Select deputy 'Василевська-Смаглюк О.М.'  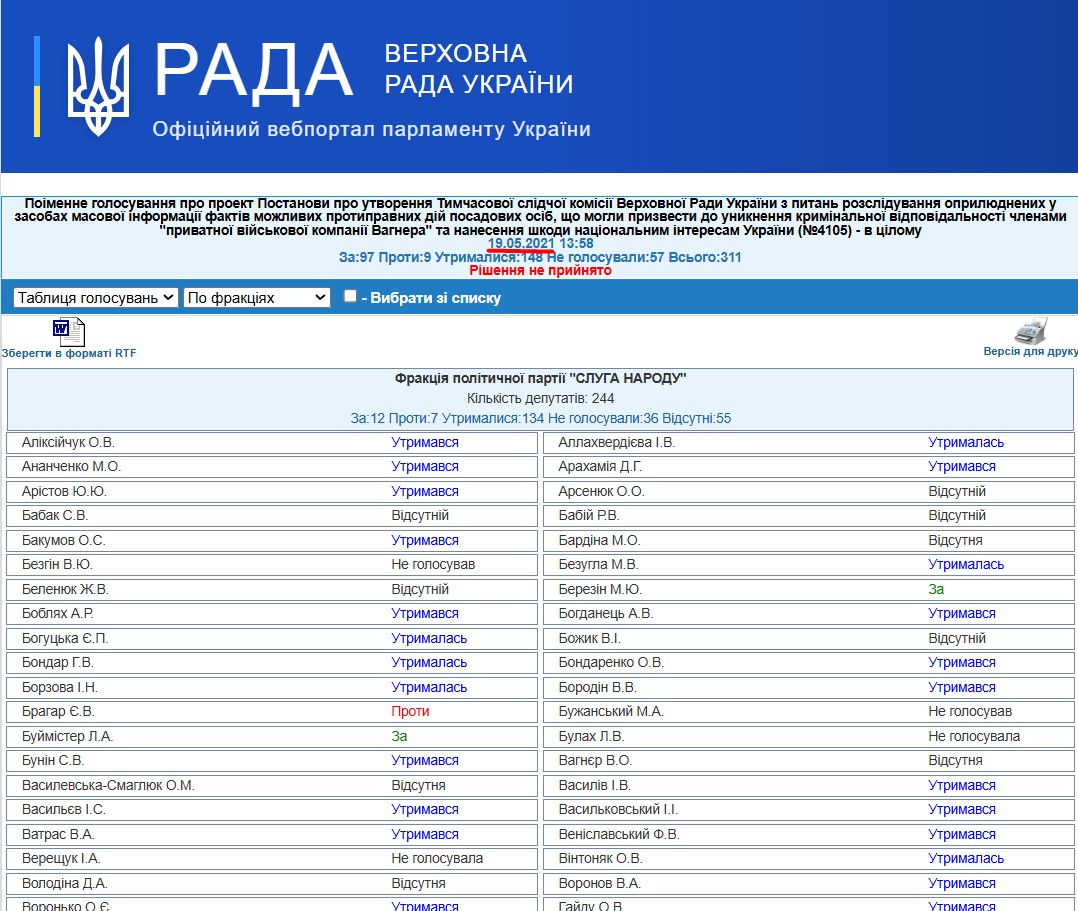point(108,785)
